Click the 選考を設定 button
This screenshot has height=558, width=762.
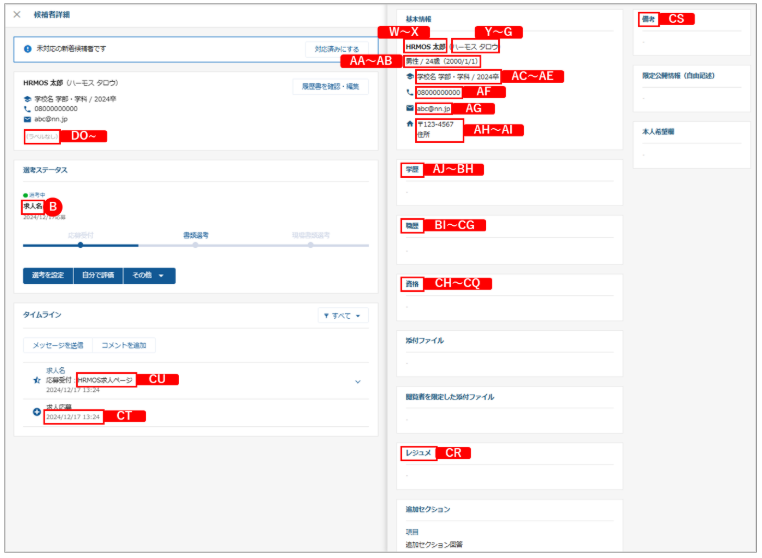pos(47,276)
